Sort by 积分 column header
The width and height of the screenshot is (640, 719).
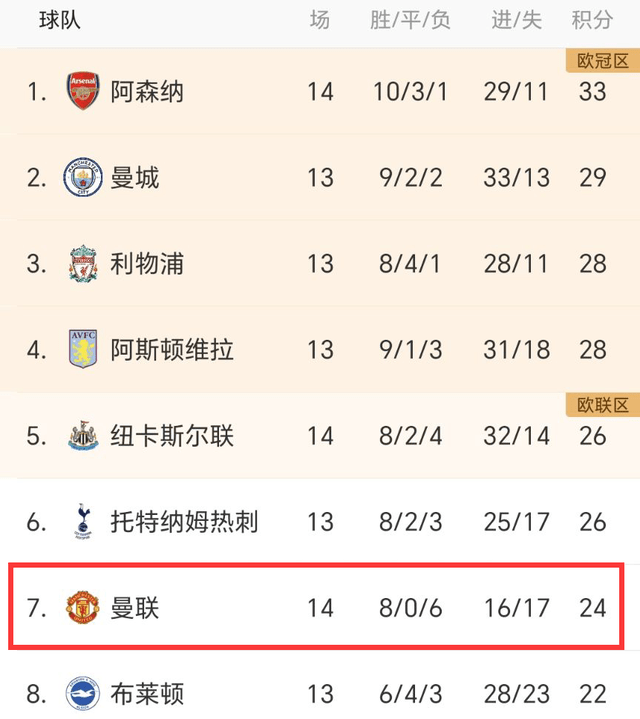[x=592, y=20]
